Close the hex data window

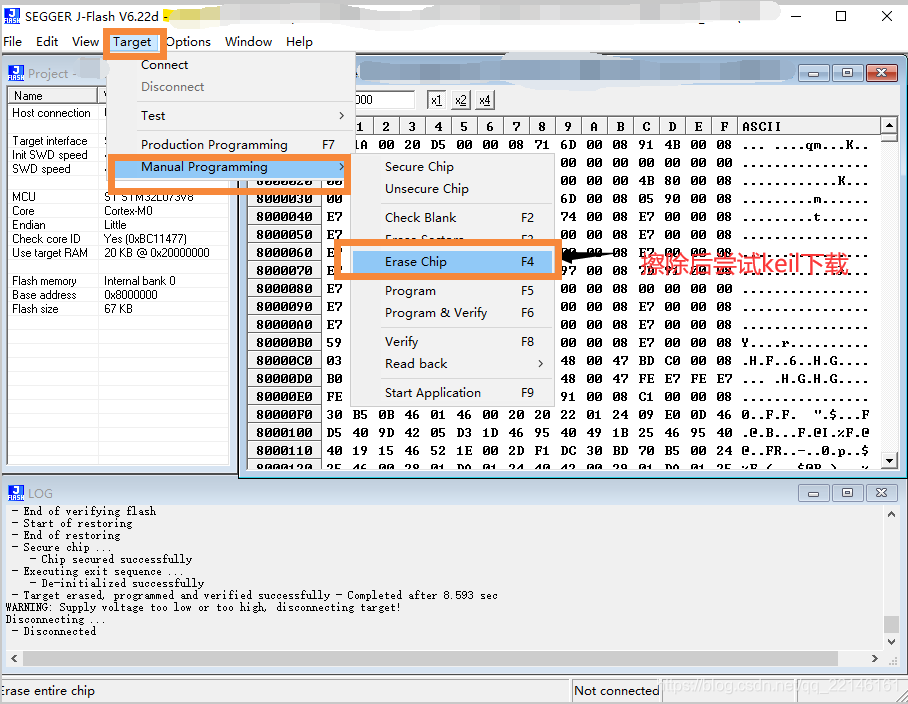[881, 73]
